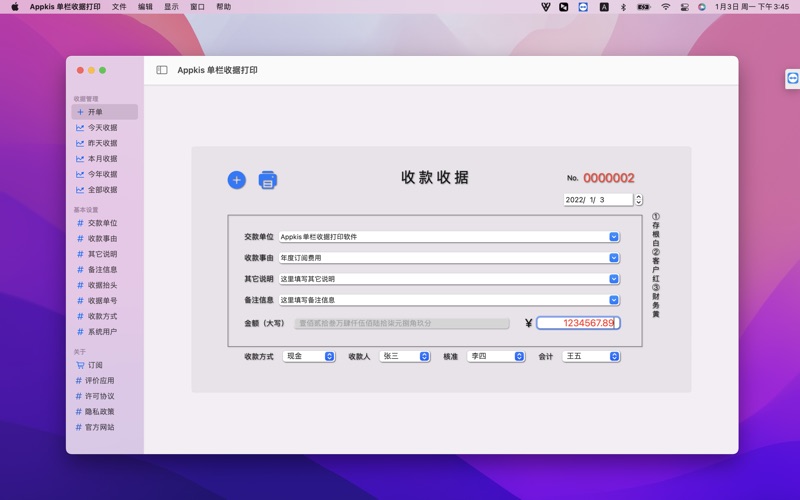The image size is (800, 500).
Task: Open 开单 in the sidebar
Action: point(105,112)
